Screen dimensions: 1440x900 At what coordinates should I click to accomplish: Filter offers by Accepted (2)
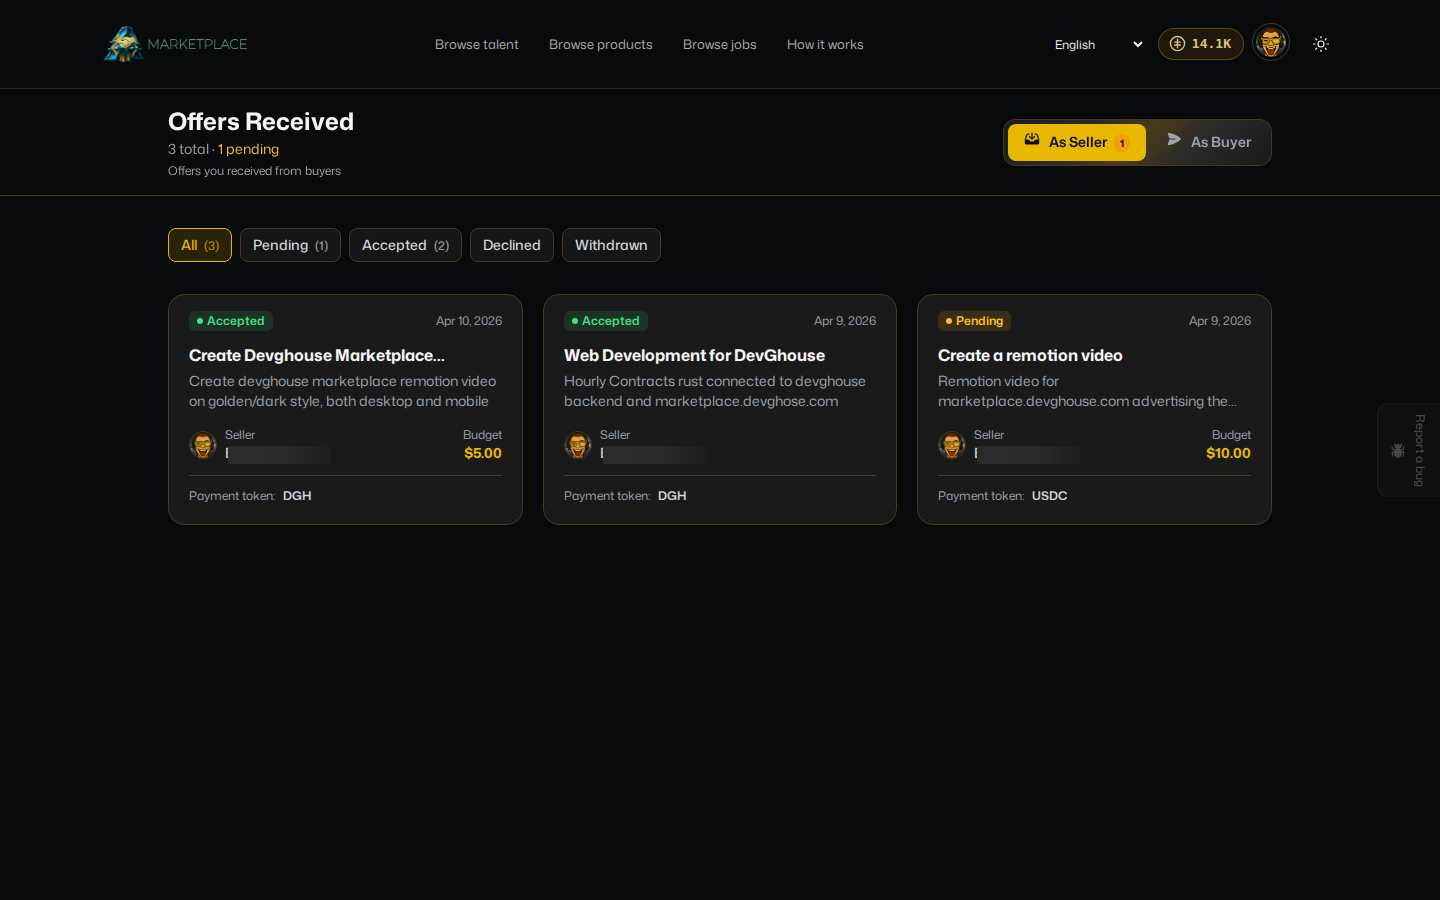(x=405, y=245)
